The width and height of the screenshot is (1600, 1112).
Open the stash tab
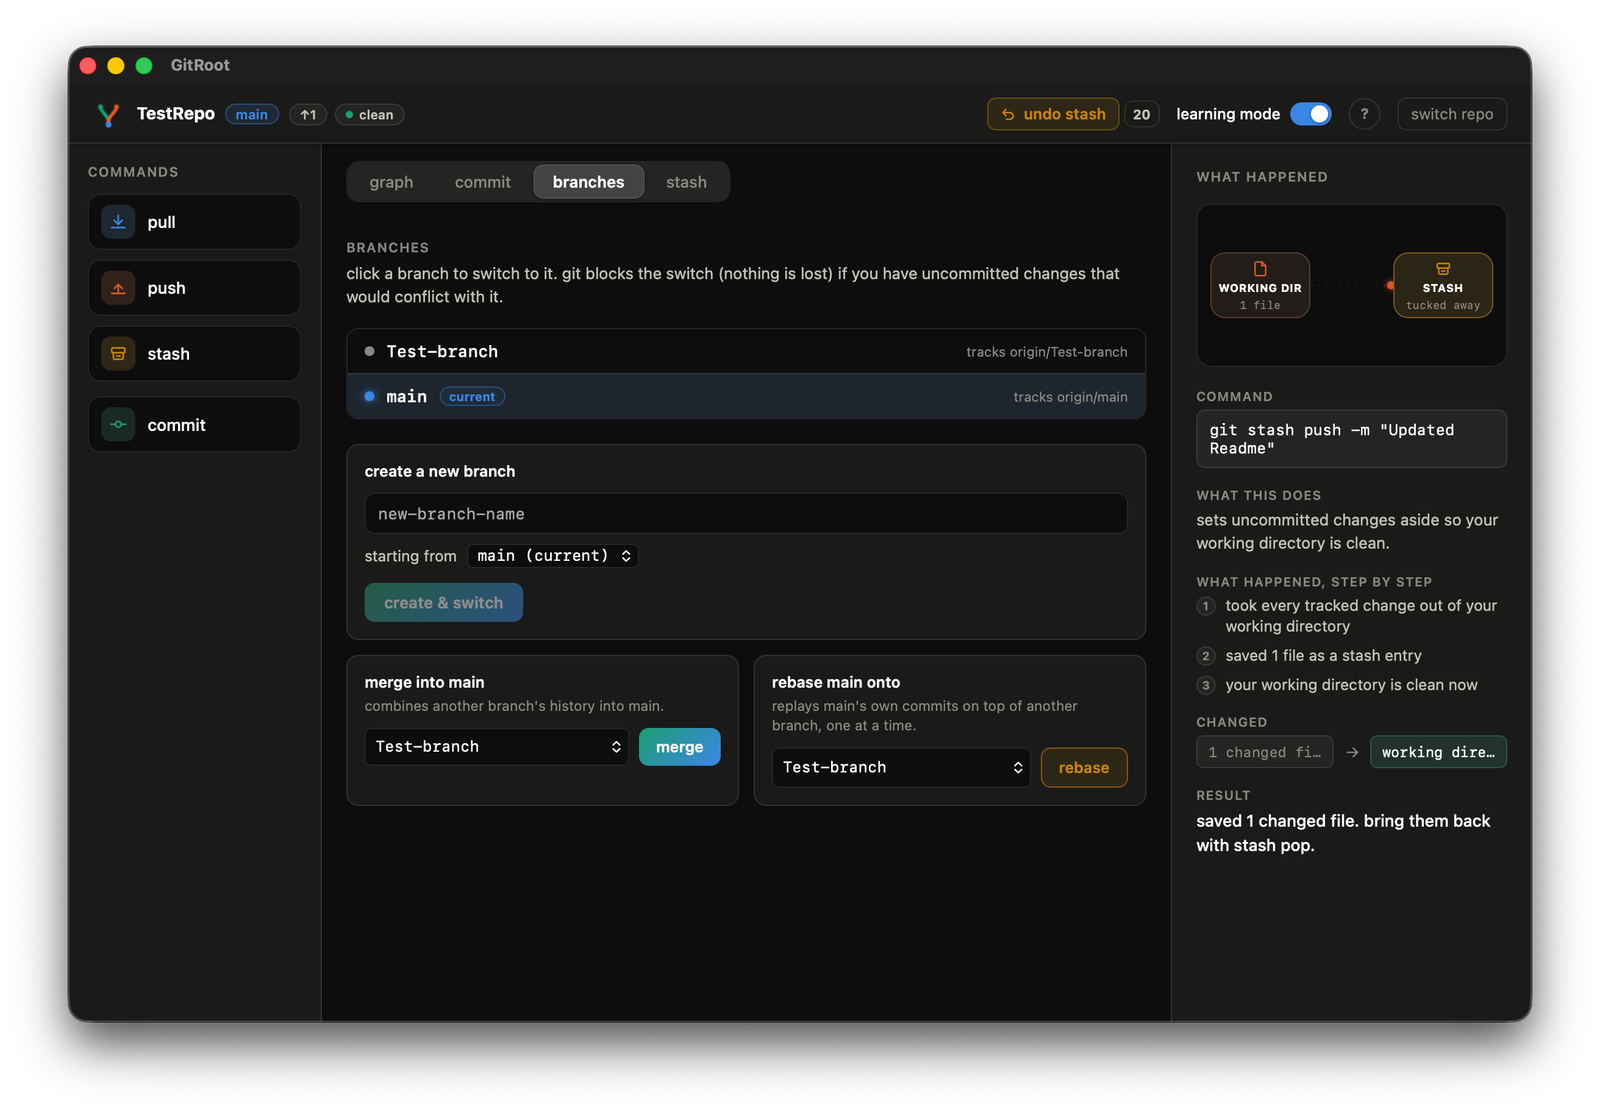(x=686, y=182)
